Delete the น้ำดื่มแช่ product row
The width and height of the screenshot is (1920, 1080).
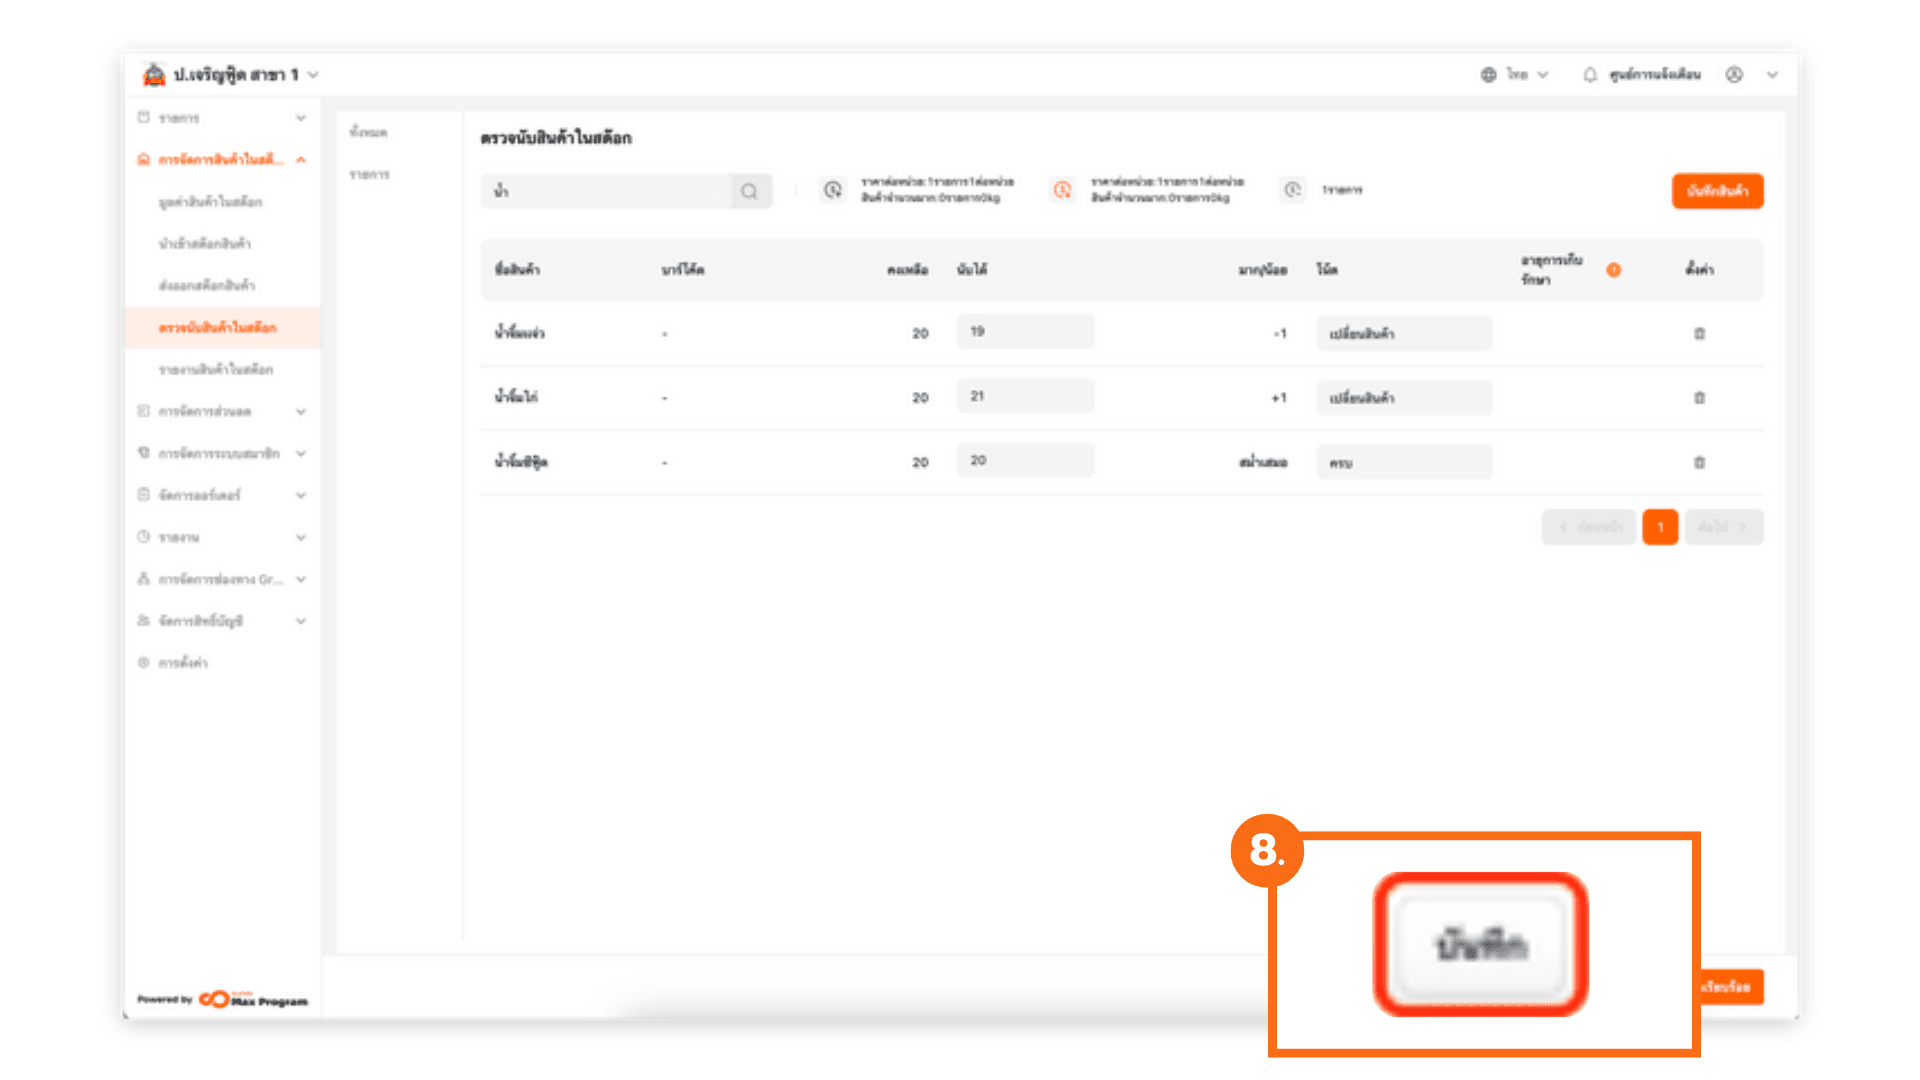1699,333
